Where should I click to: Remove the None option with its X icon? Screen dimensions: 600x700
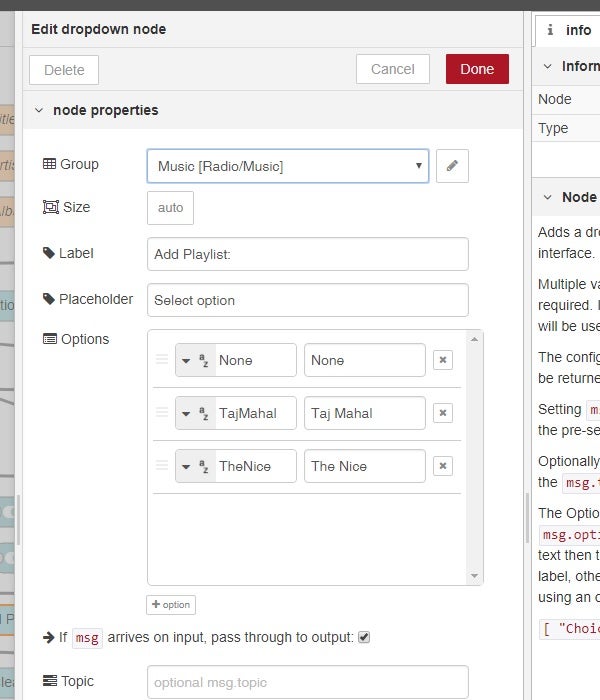tap(443, 360)
